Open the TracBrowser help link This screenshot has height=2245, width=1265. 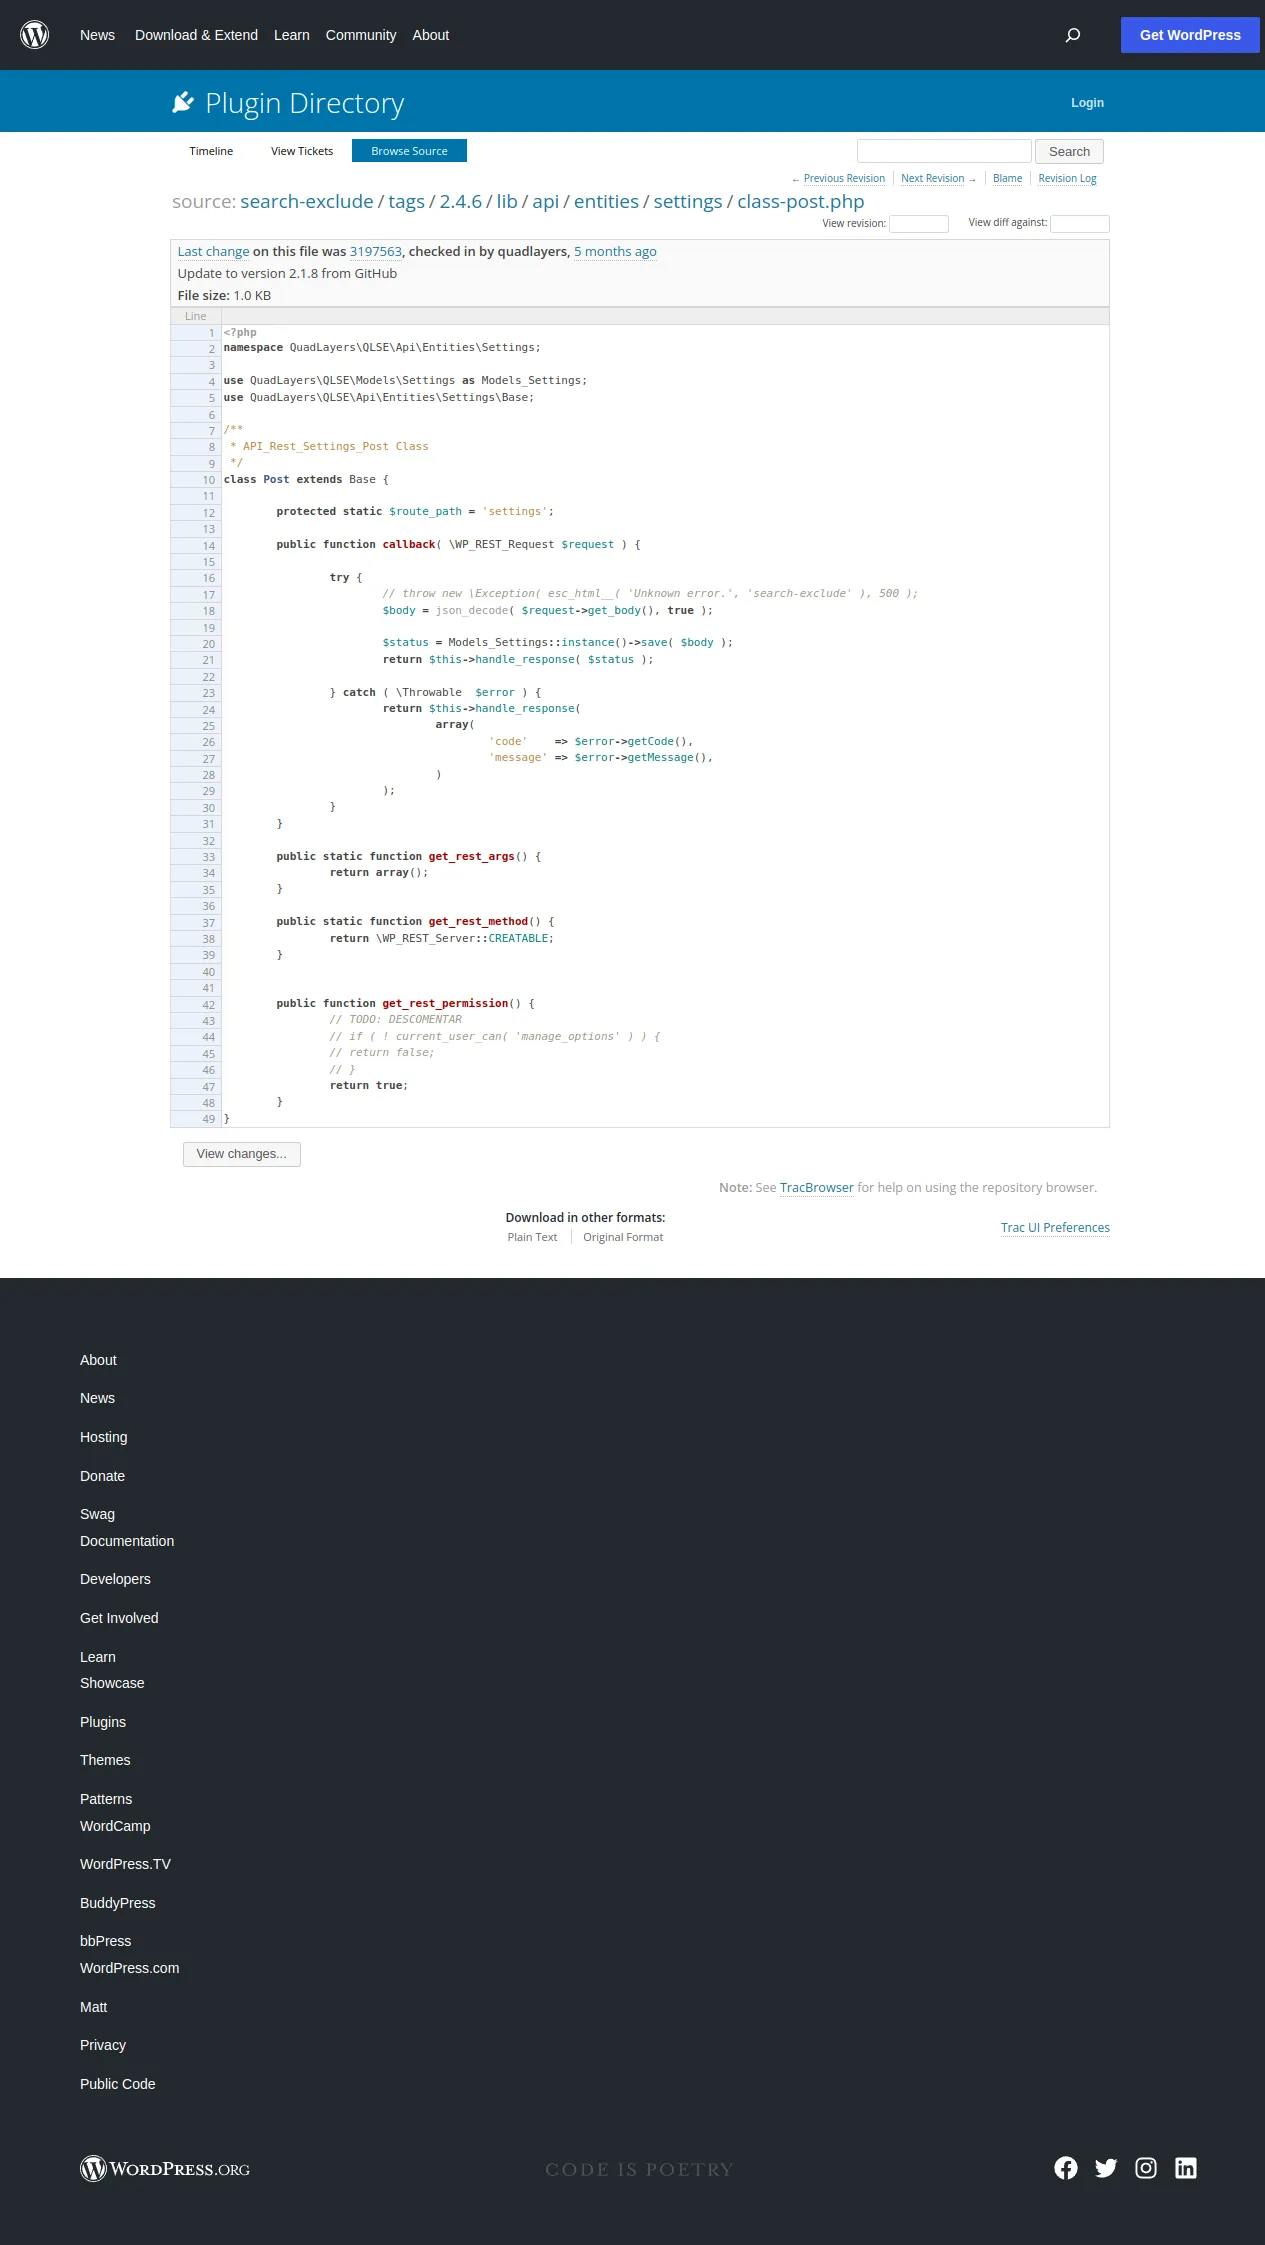[x=817, y=1188]
